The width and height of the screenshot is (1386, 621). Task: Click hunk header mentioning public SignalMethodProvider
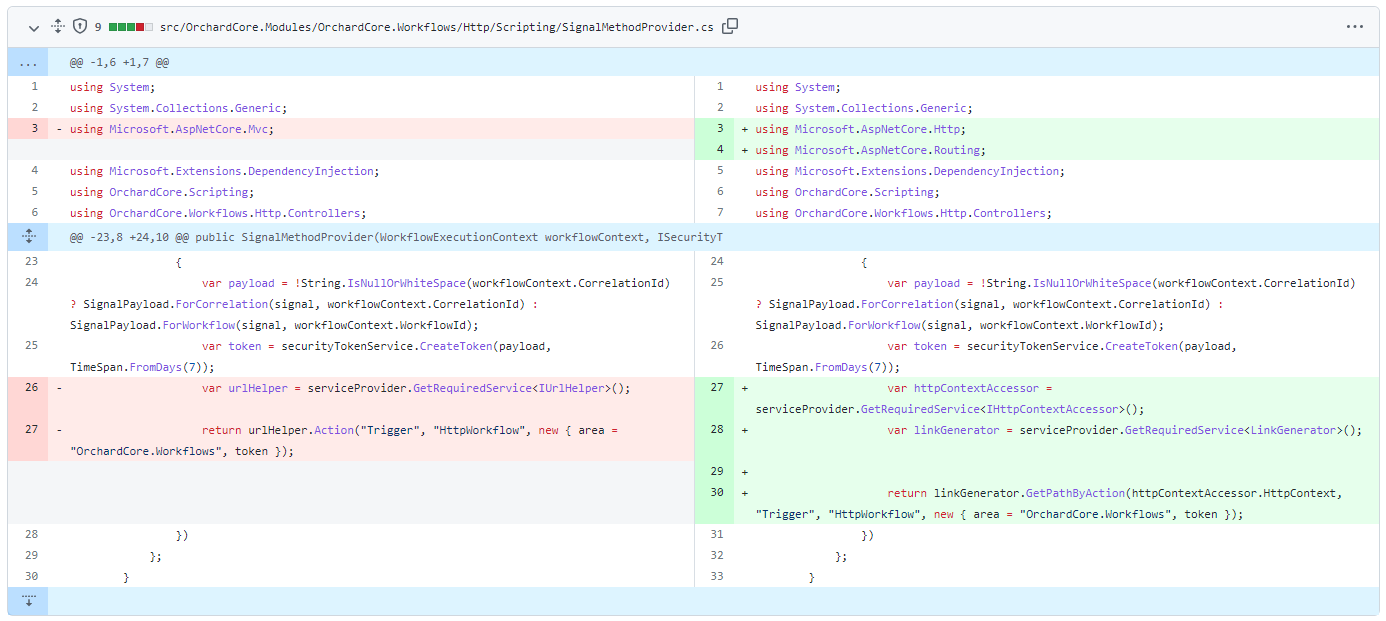pyautogui.click(x=396, y=237)
